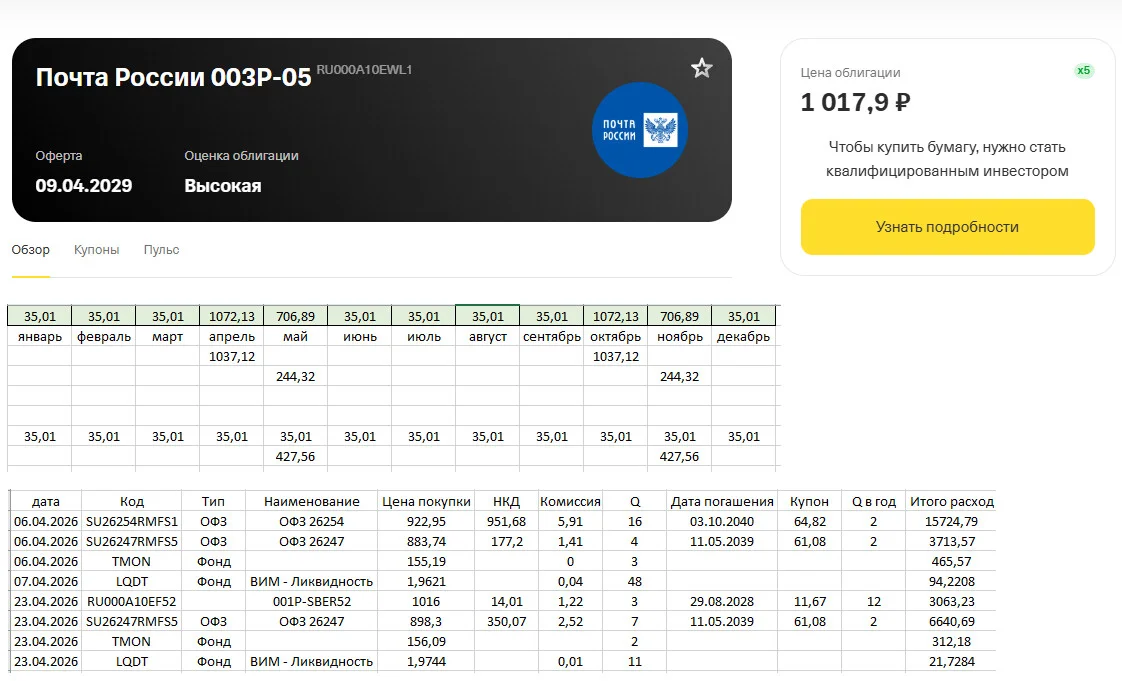The image size is (1122, 681).
Task: Click the Тип column header
Action: 213,501
